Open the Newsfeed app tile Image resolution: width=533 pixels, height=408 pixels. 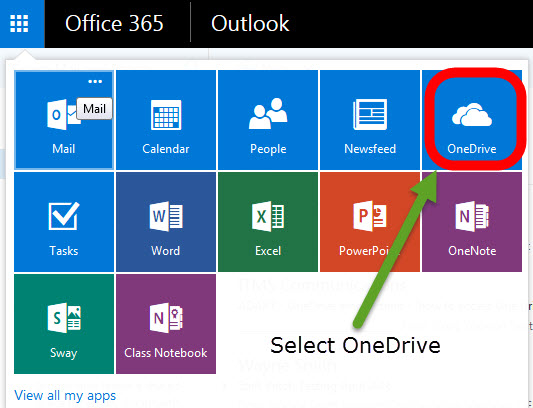tap(370, 120)
